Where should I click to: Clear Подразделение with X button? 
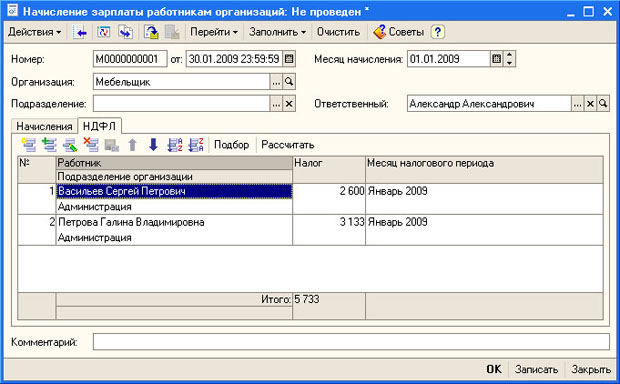[289, 104]
